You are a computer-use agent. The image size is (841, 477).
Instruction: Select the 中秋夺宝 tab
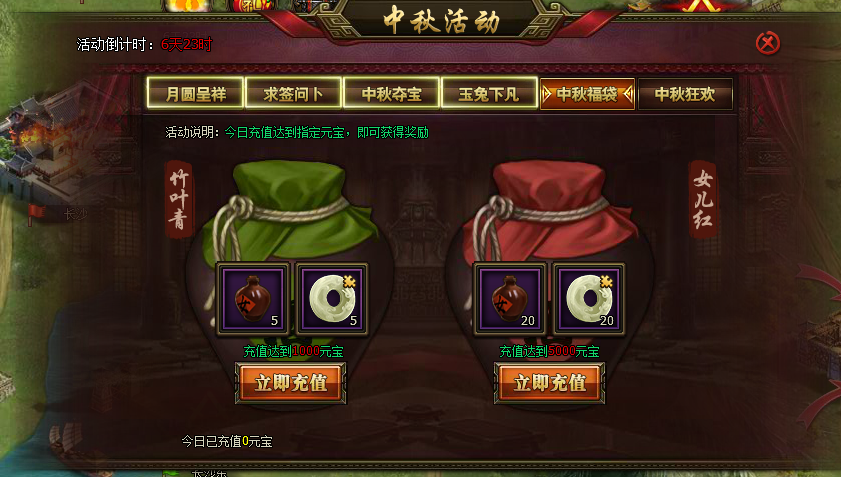click(391, 94)
